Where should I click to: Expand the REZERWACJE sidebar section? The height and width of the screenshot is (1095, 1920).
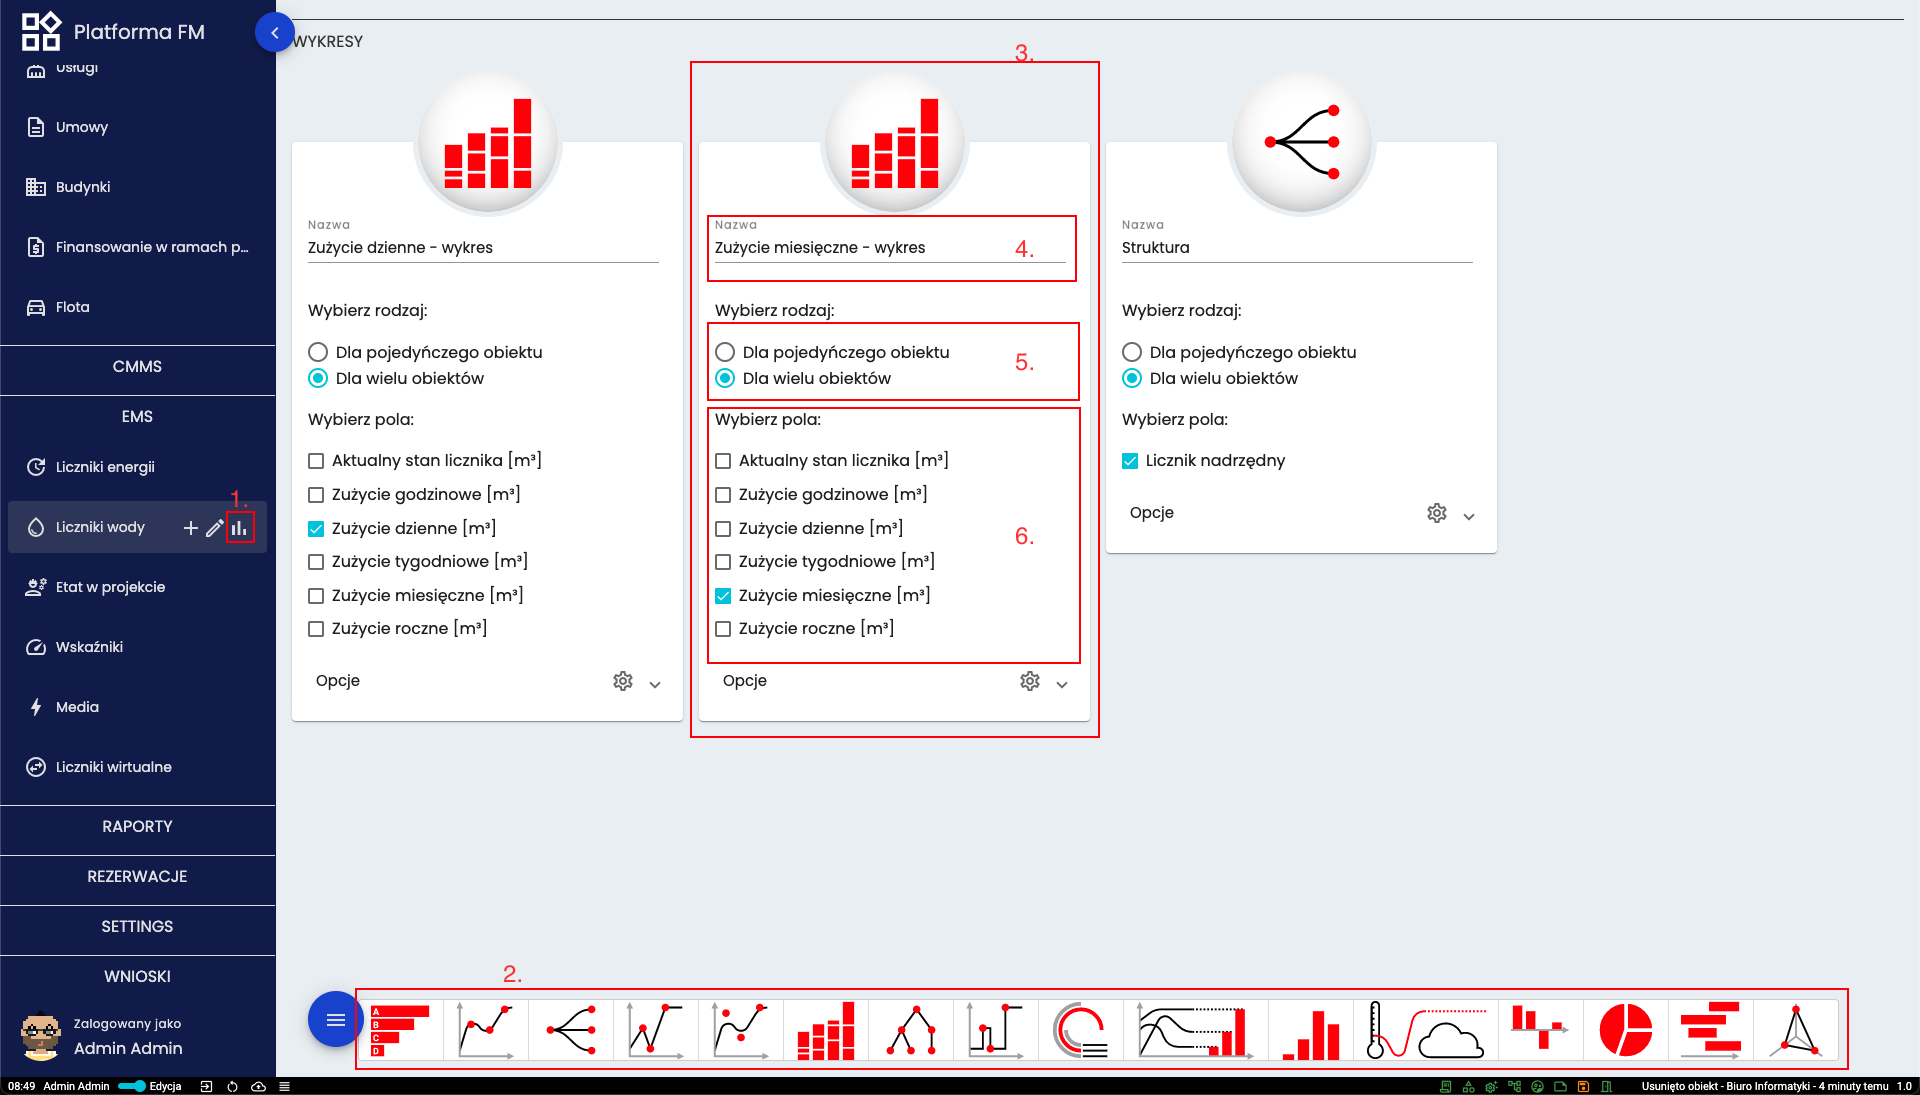tap(138, 877)
